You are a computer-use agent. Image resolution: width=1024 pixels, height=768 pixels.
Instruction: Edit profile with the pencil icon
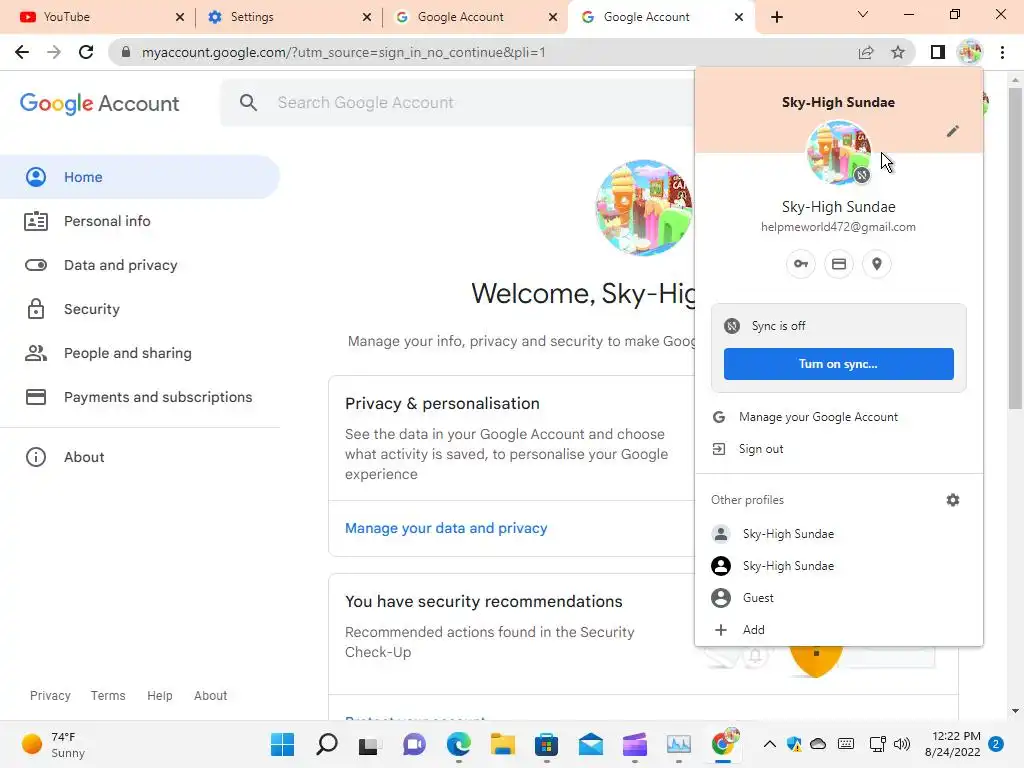(953, 131)
